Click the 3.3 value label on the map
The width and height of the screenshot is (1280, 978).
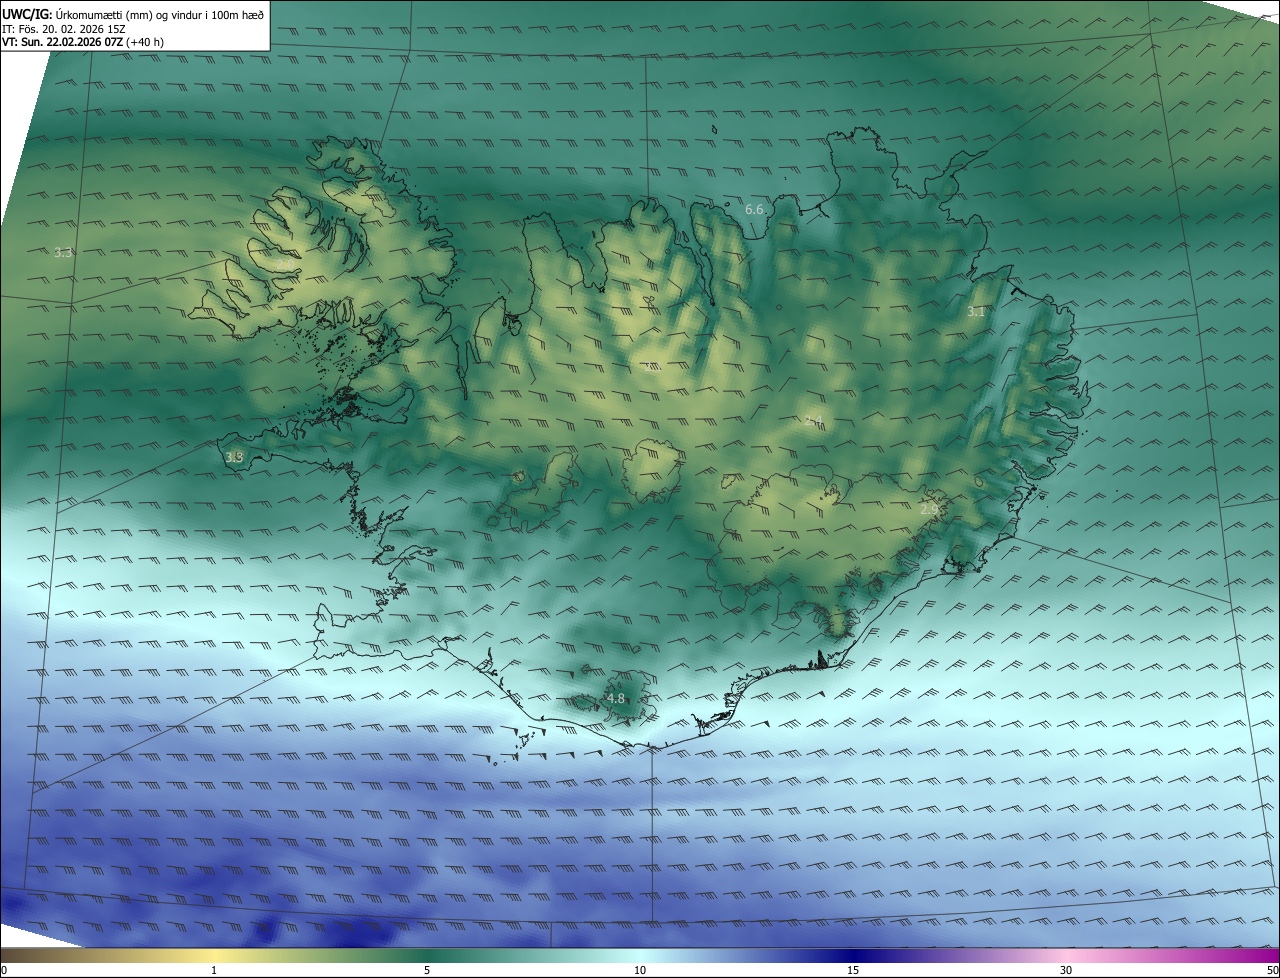coord(63,252)
